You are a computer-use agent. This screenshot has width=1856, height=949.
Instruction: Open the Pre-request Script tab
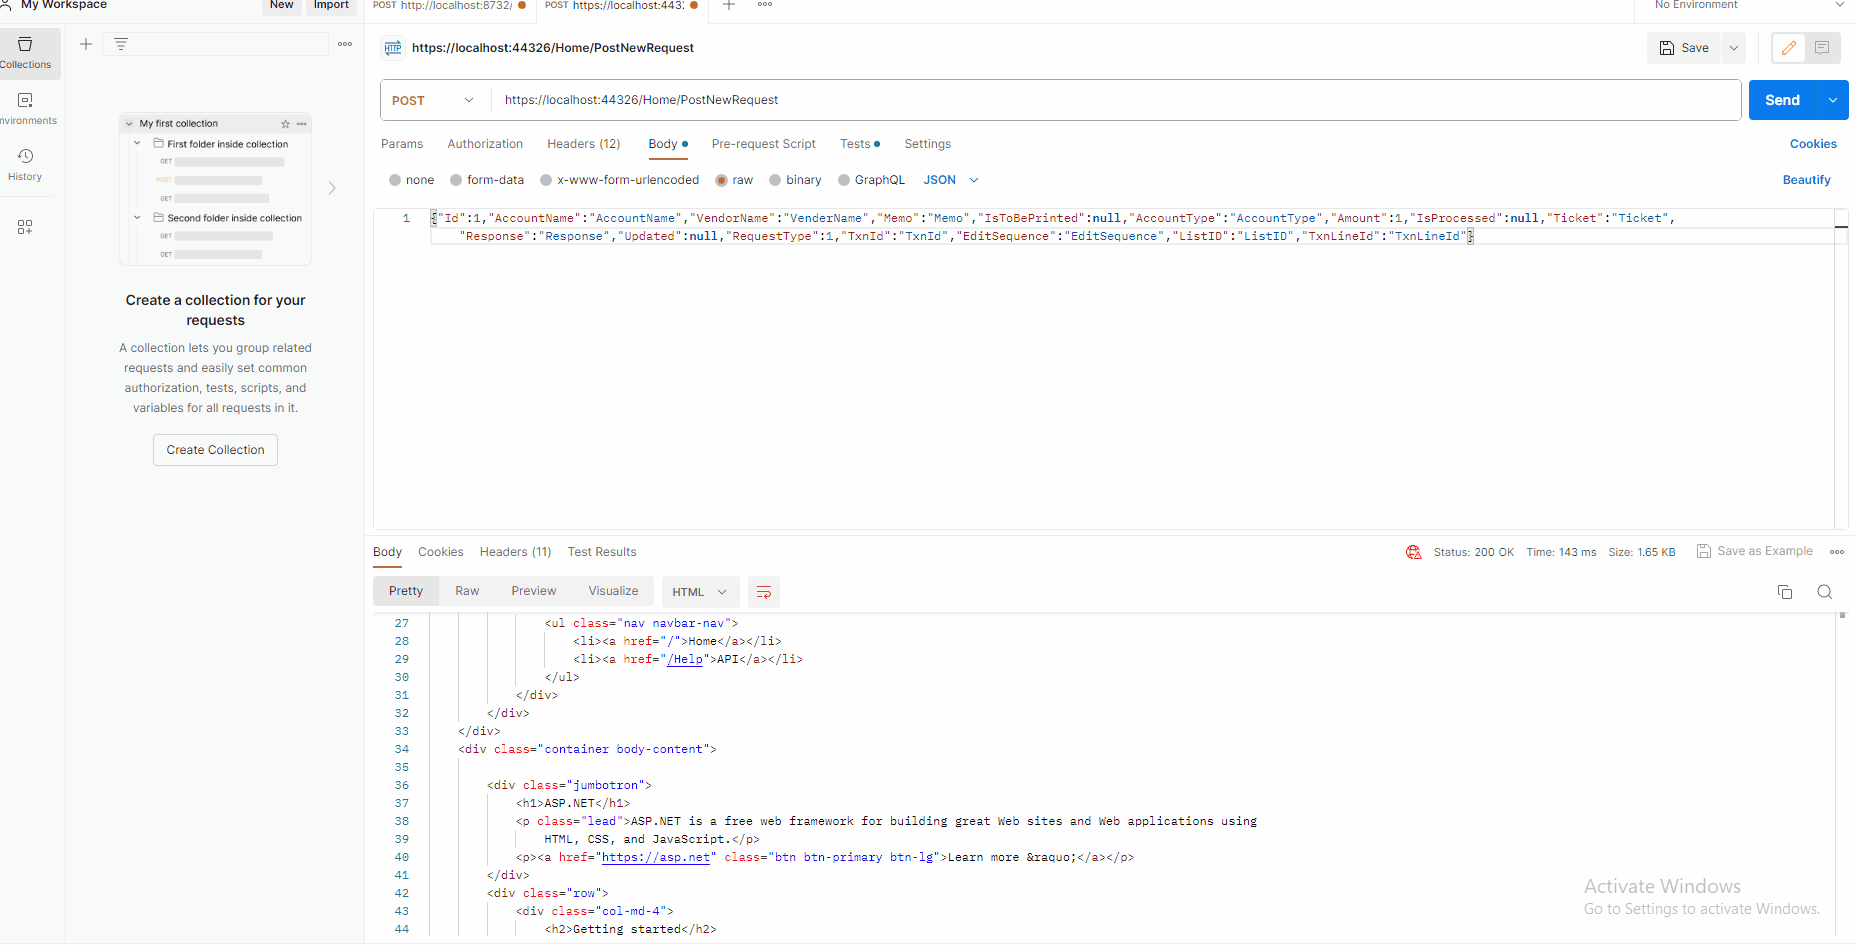(x=764, y=144)
